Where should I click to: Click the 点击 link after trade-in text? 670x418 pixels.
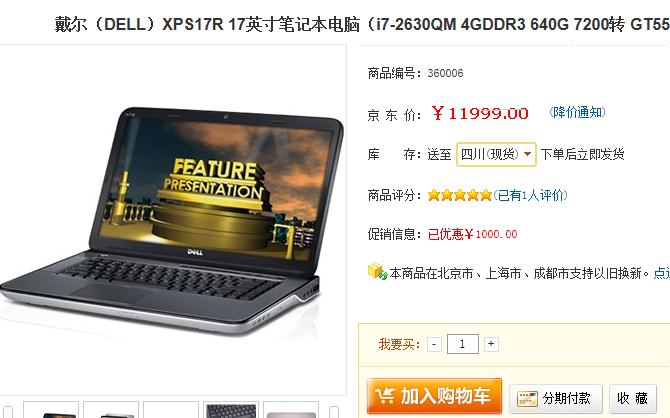click(662, 273)
